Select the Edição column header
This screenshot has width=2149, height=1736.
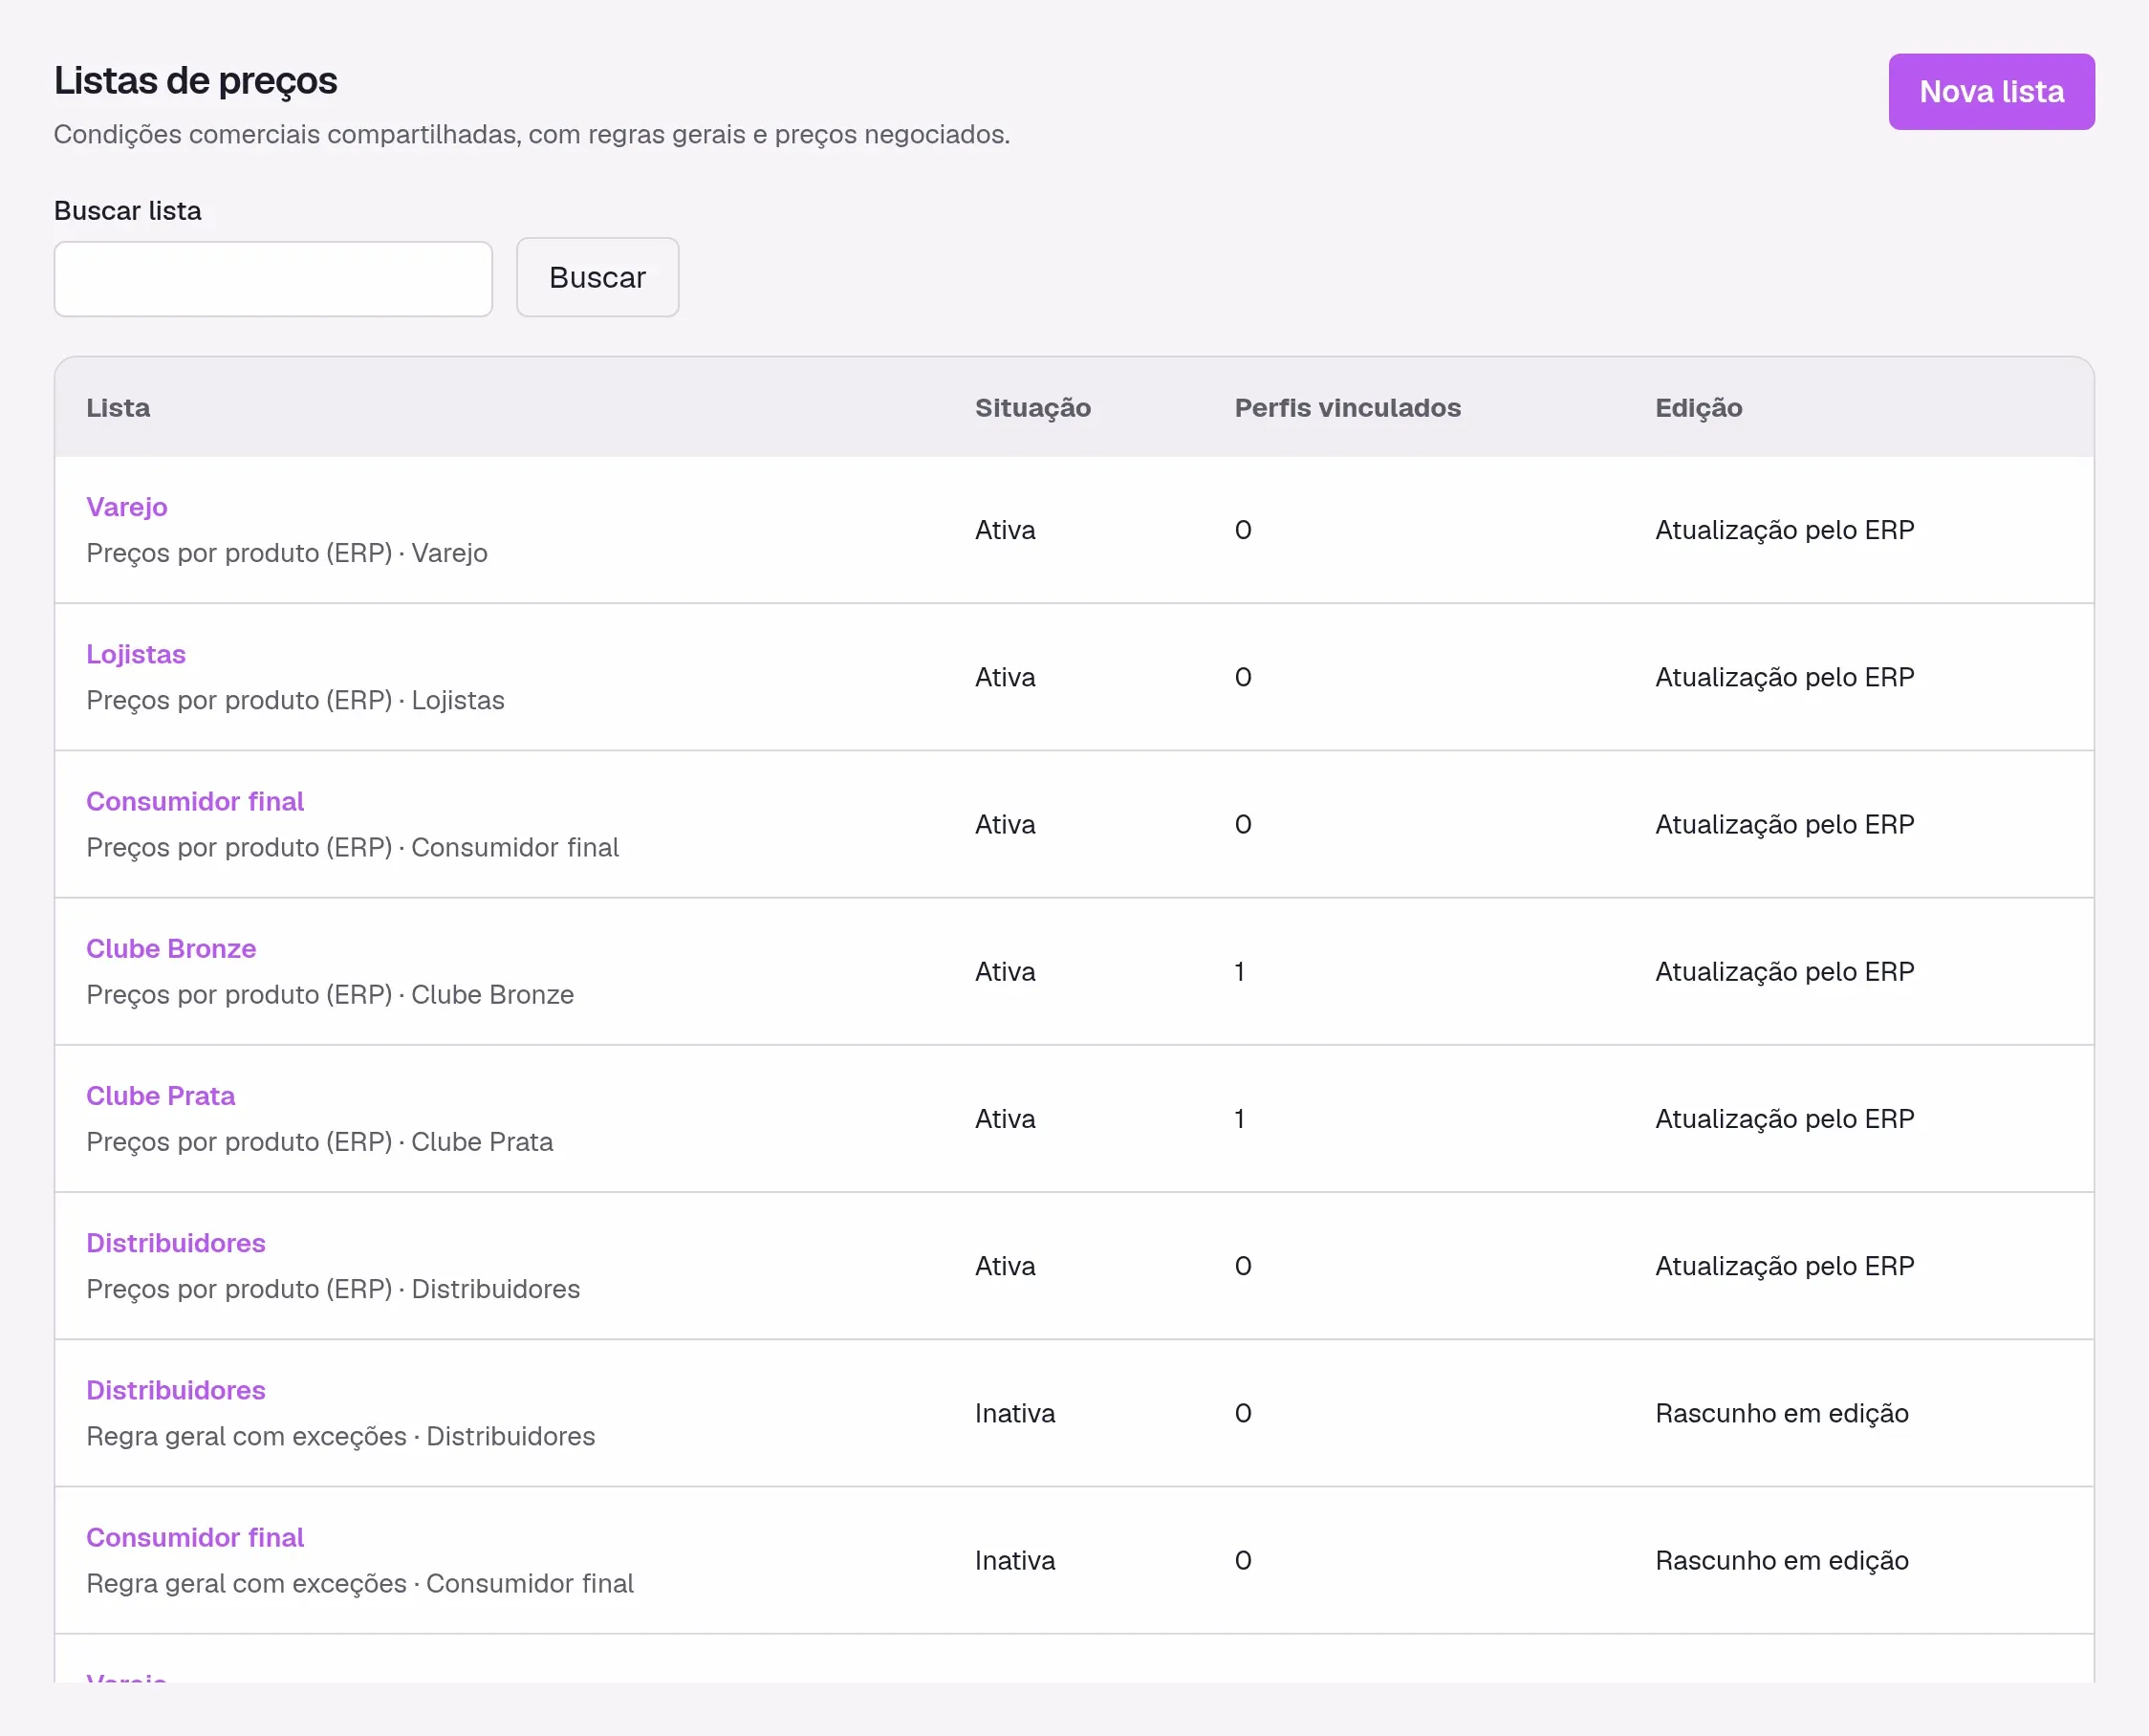click(x=1698, y=408)
